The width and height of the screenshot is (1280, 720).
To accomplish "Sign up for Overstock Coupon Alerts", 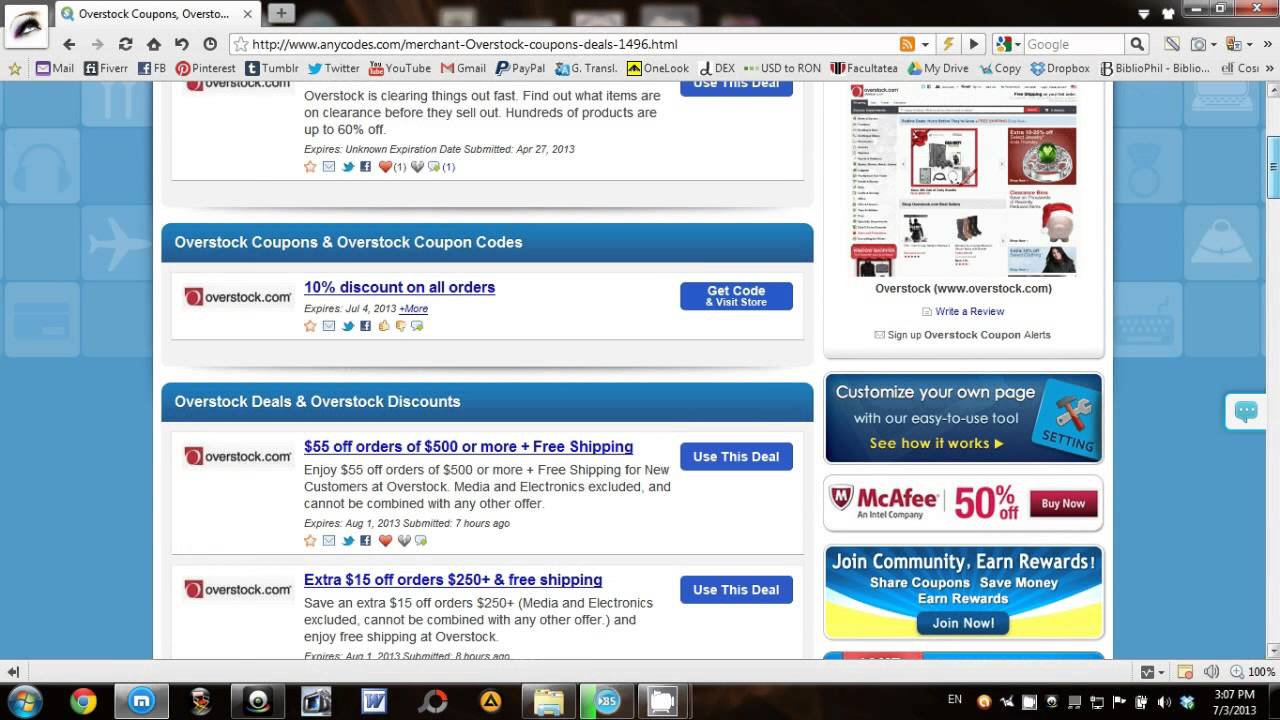I will pos(969,335).
